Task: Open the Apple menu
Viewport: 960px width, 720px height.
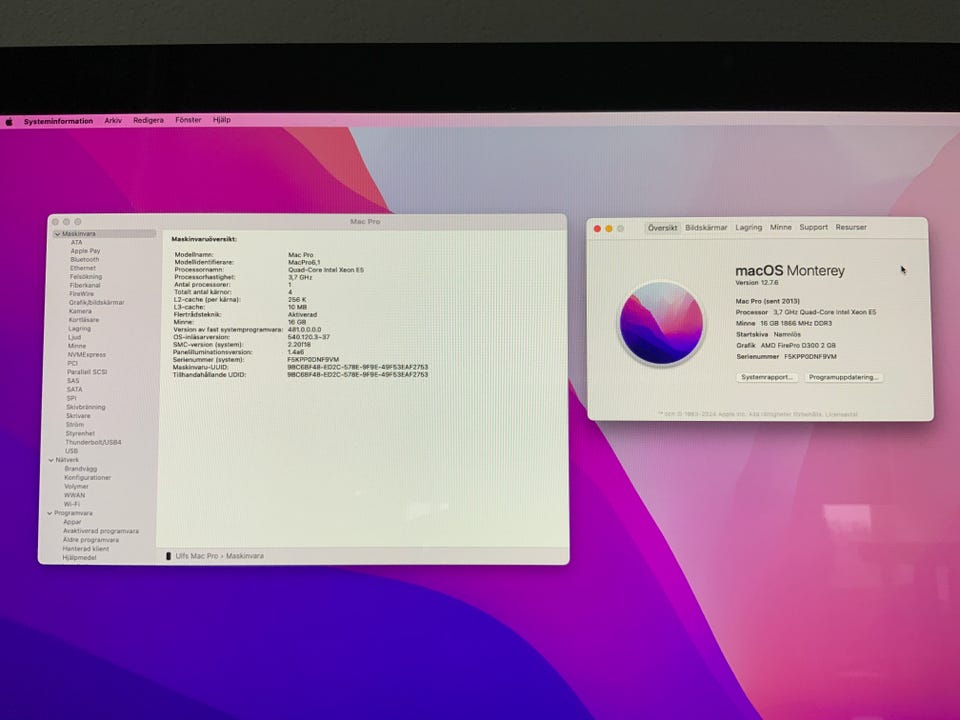Action: [10, 121]
